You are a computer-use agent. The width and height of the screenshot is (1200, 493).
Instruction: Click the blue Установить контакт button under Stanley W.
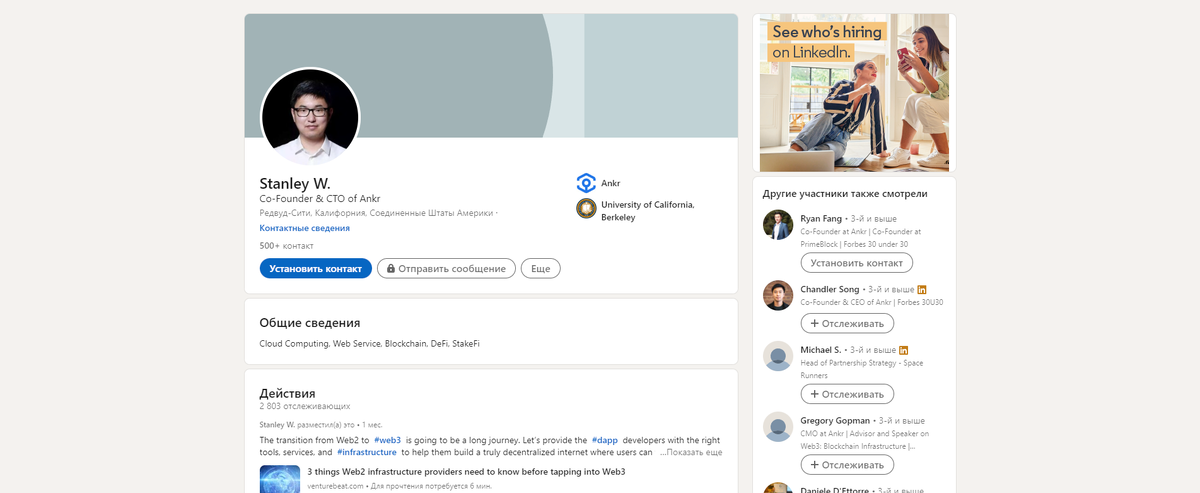(x=315, y=268)
